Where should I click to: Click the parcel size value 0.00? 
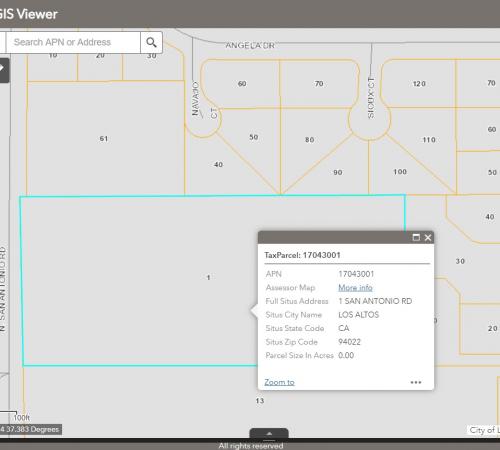(346, 355)
